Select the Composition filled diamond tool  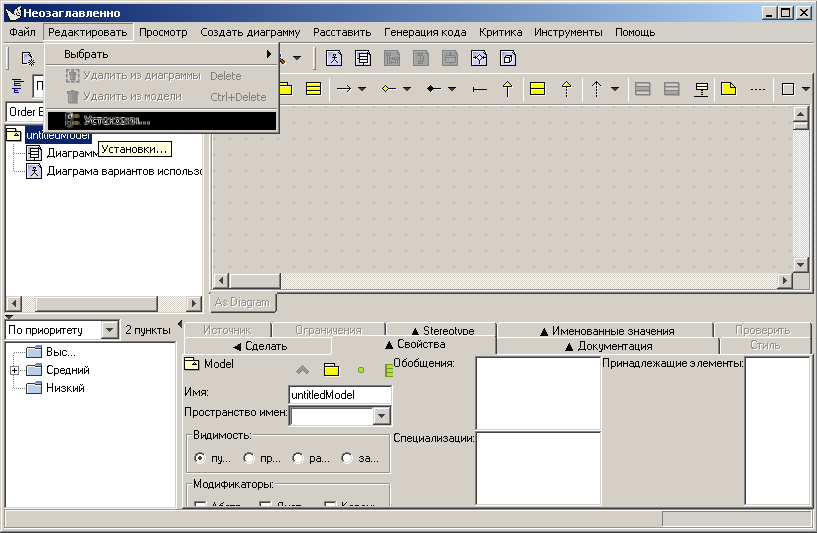(x=434, y=89)
